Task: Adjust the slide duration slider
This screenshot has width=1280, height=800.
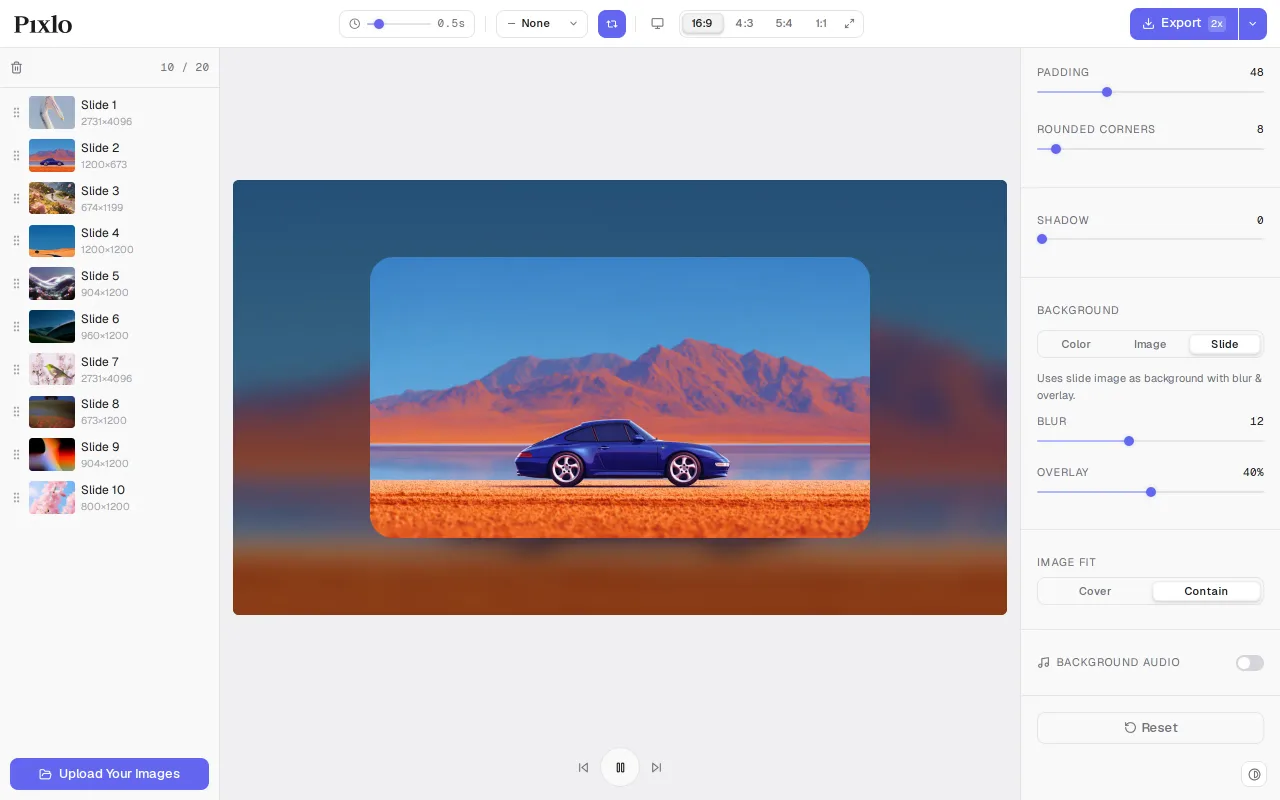Action: click(x=398, y=24)
